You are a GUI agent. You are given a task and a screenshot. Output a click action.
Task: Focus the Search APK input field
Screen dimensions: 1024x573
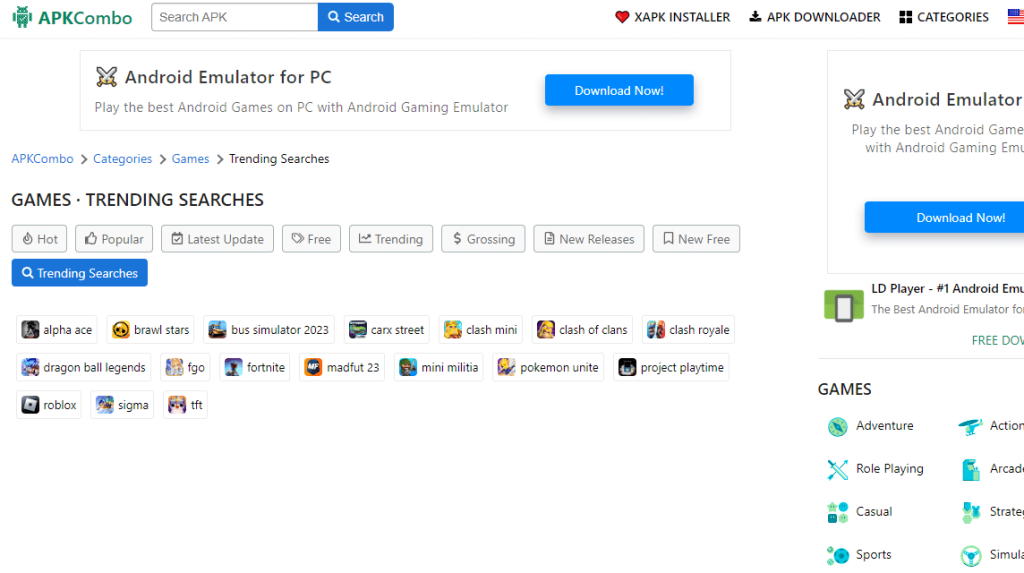(x=235, y=17)
